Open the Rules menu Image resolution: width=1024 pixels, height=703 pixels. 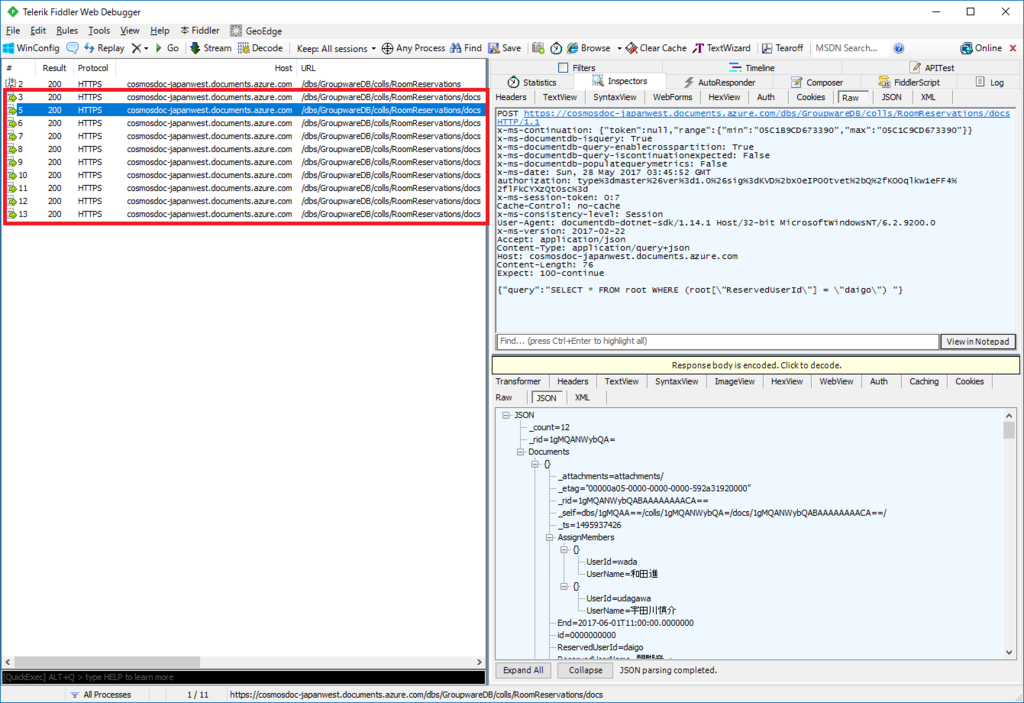click(67, 31)
